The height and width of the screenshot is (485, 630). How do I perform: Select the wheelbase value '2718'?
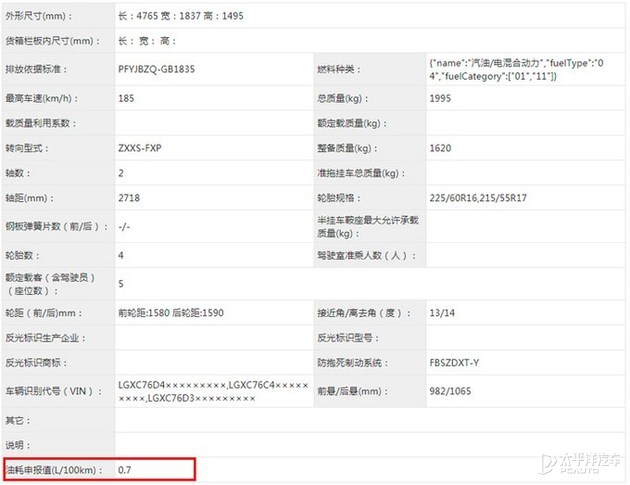click(129, 198)
